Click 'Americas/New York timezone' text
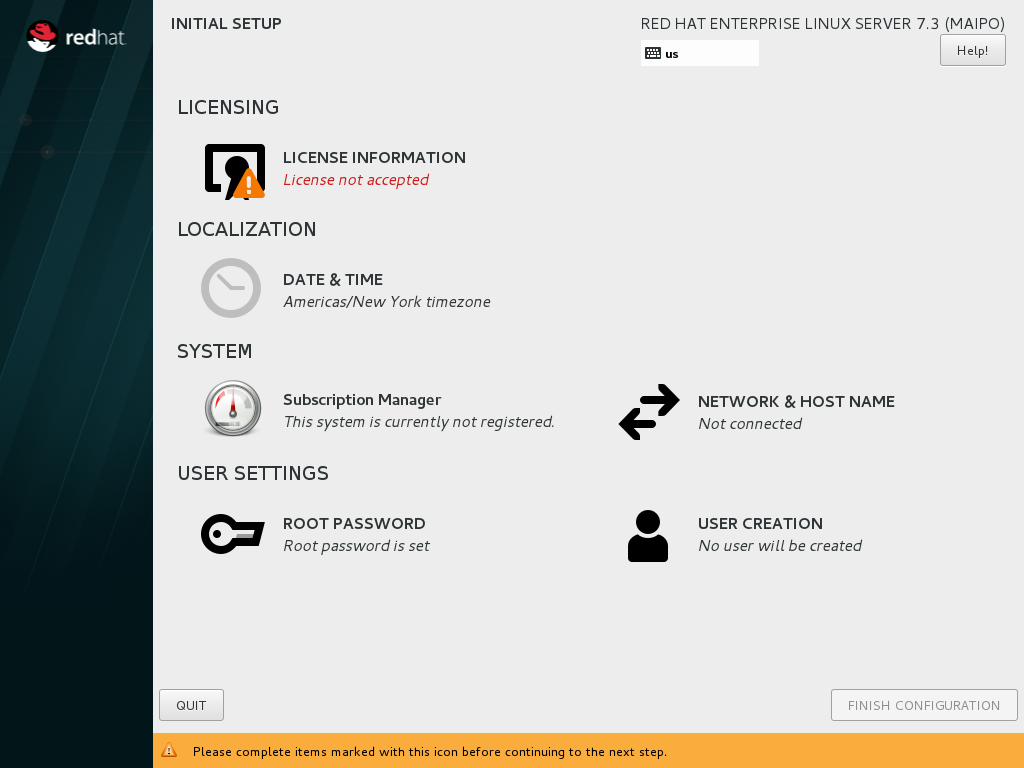 (387, 302)
